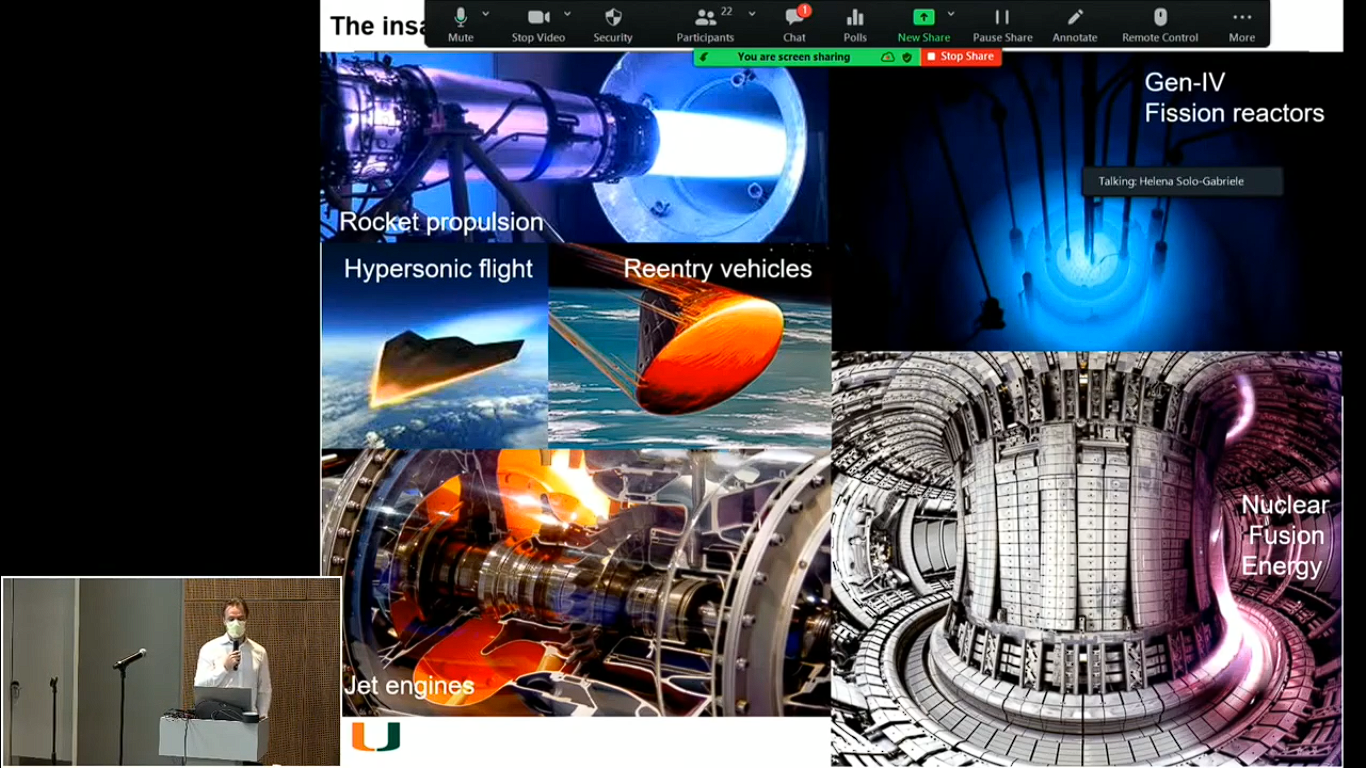
Task: Open the Security shield menu
Action: tap(613, 24)
